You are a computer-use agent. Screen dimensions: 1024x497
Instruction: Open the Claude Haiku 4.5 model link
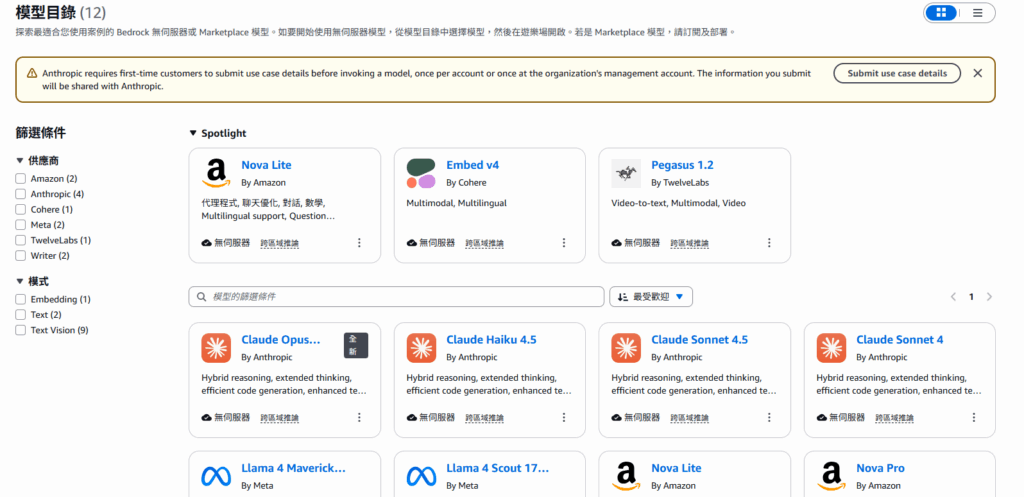(x=491, y=340)
